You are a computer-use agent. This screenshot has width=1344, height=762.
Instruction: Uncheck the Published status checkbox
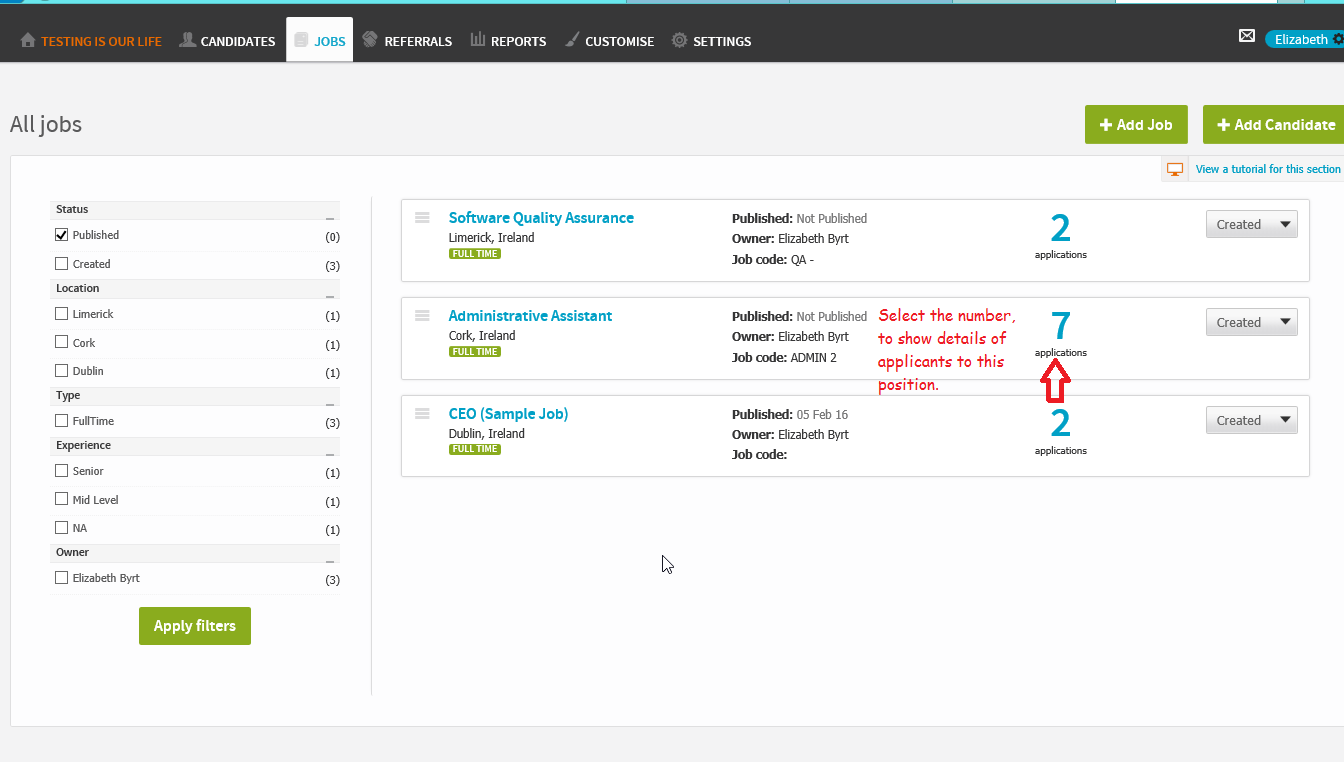[62, 235]
